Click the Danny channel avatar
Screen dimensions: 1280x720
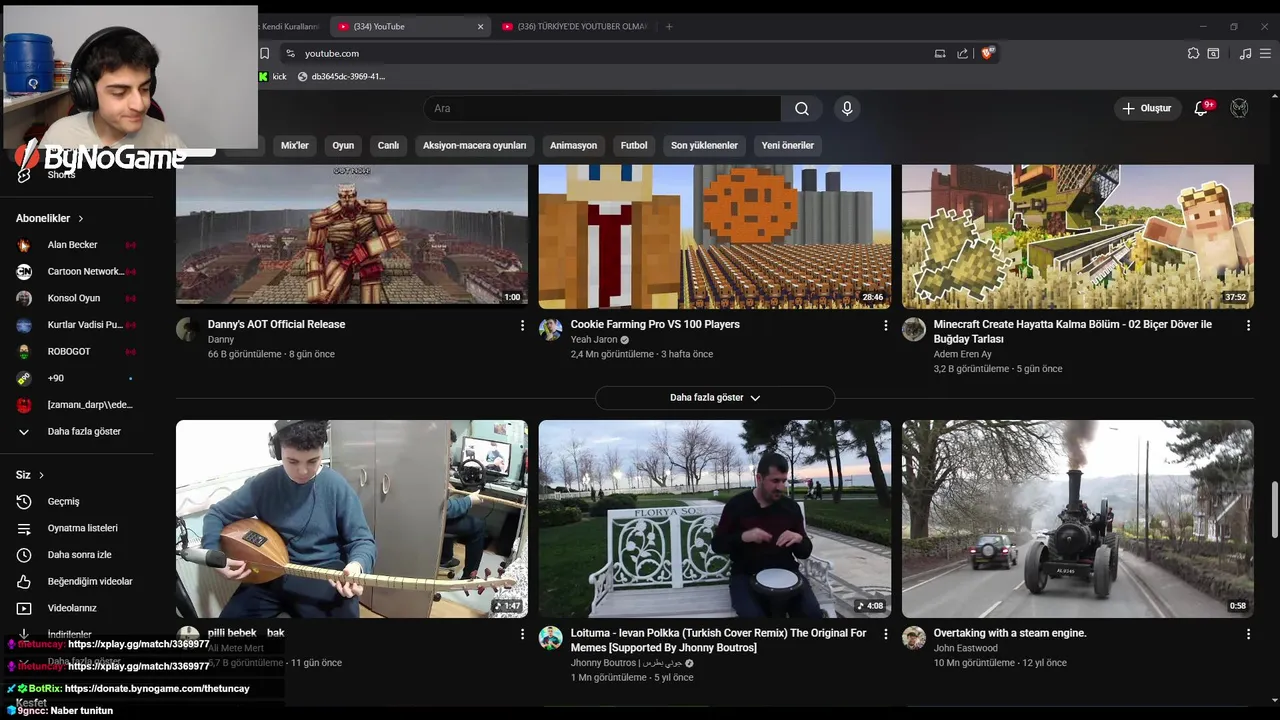click(x=188, y=330)
